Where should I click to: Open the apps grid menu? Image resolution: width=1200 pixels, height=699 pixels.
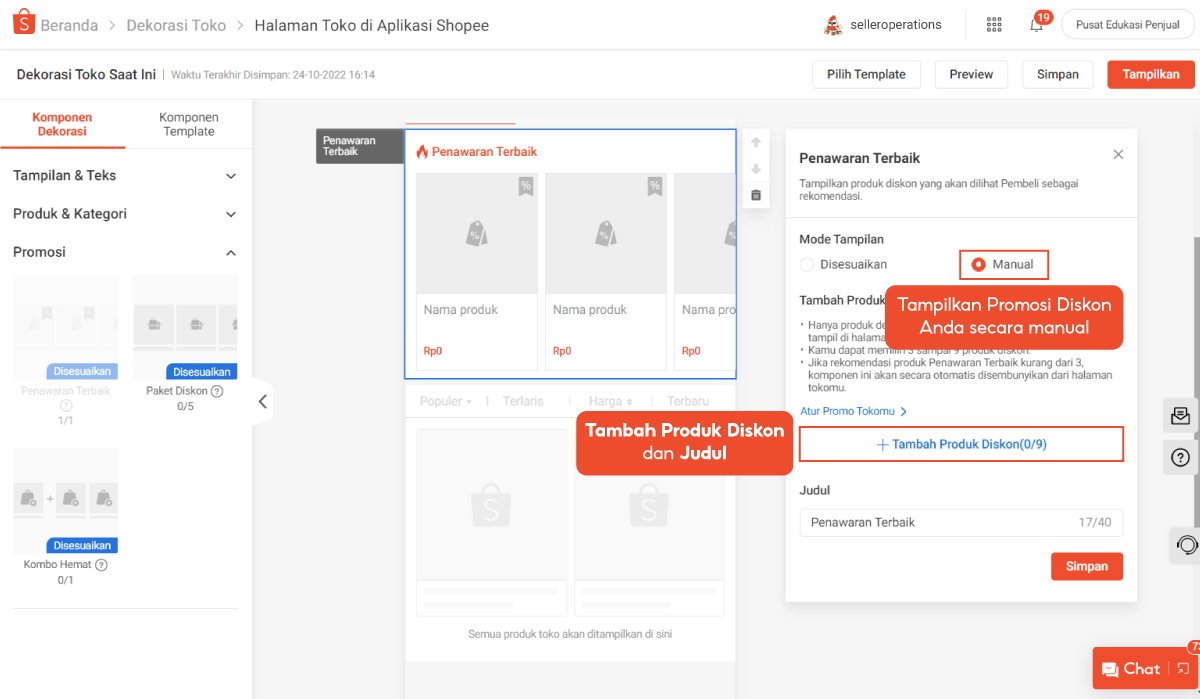pyautogui.click(x=994, y=25)
